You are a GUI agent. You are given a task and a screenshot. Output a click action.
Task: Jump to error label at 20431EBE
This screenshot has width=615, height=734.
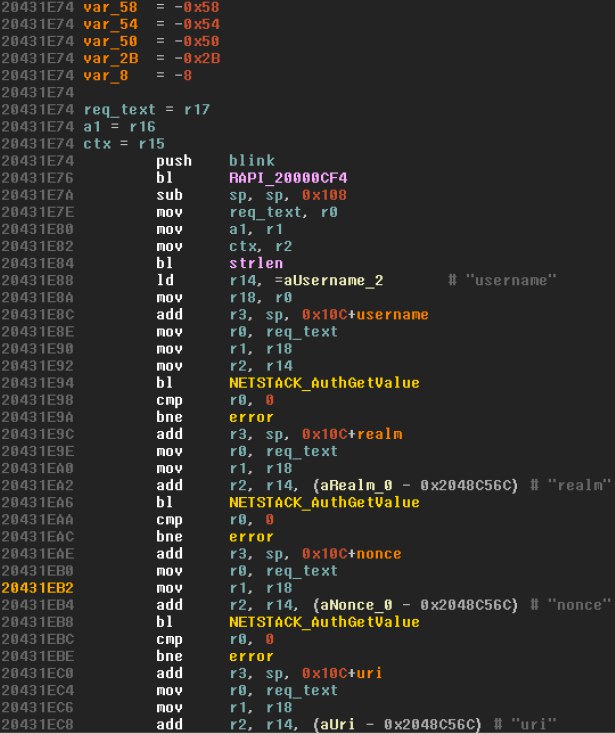click(x=251, y=656)
